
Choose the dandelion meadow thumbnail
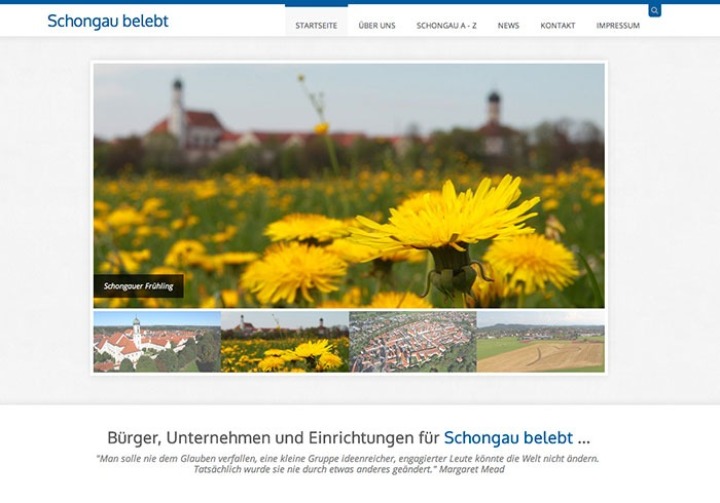pyautogui.click(x=285, y=341)
